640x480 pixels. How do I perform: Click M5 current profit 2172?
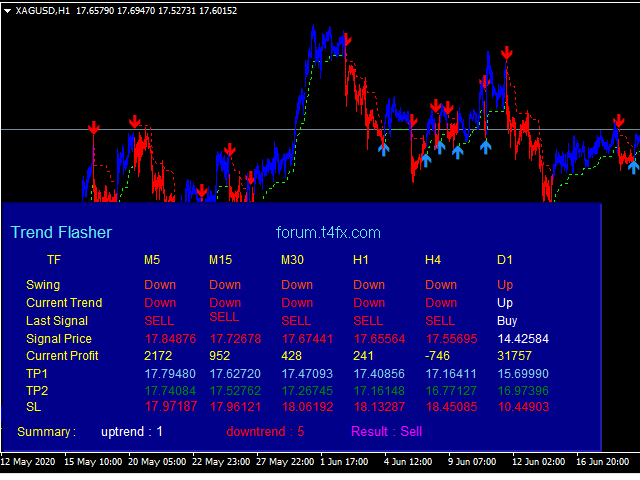click(x=158, y=356)
